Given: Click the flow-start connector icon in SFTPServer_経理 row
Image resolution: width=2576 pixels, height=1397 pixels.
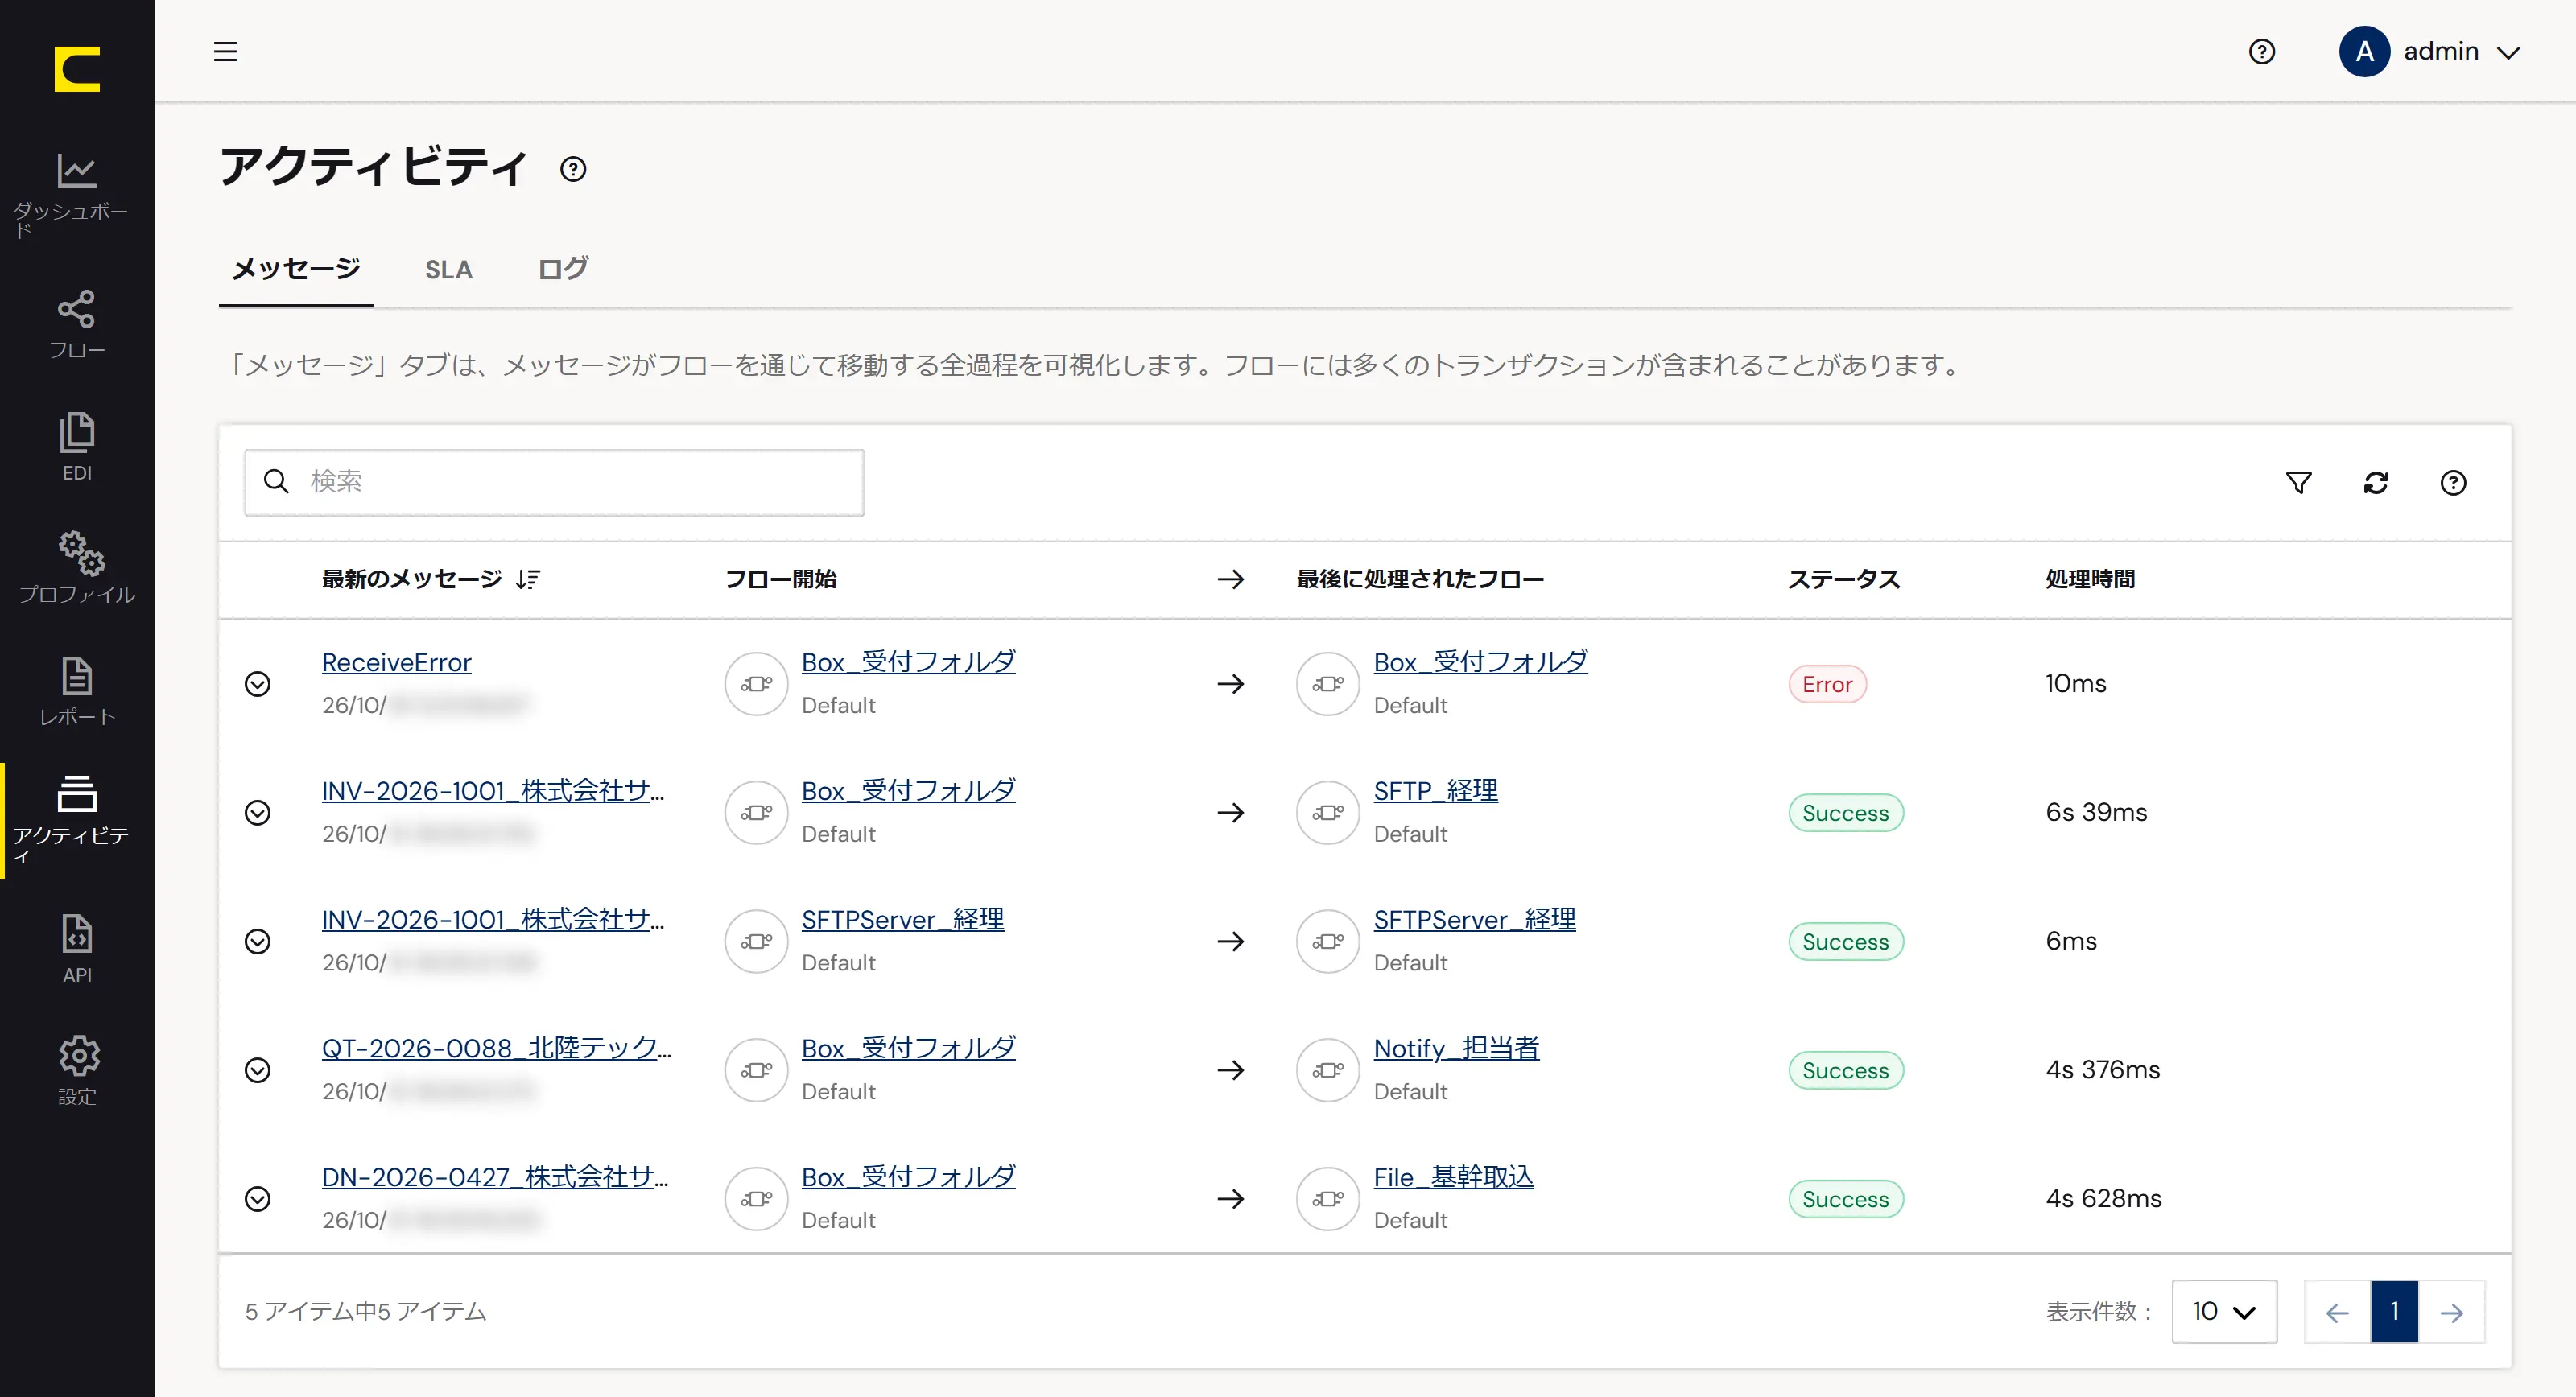Looking at the screenshot, I should (x=756, y=941).
